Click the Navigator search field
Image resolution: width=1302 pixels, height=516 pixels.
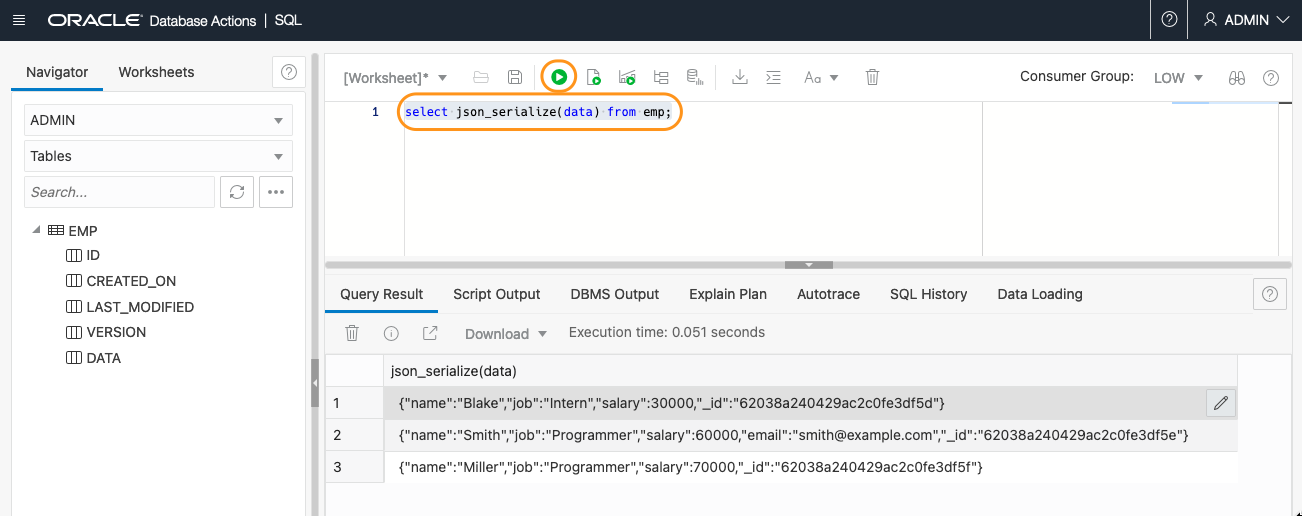pos(119,192)
